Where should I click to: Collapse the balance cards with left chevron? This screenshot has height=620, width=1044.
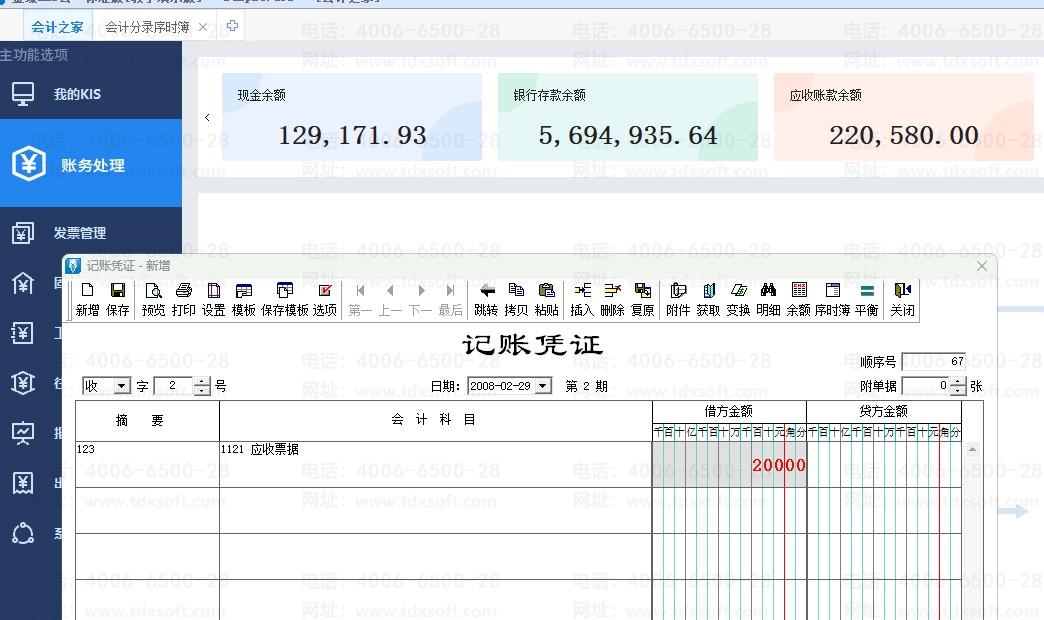(x=207, y=117)
